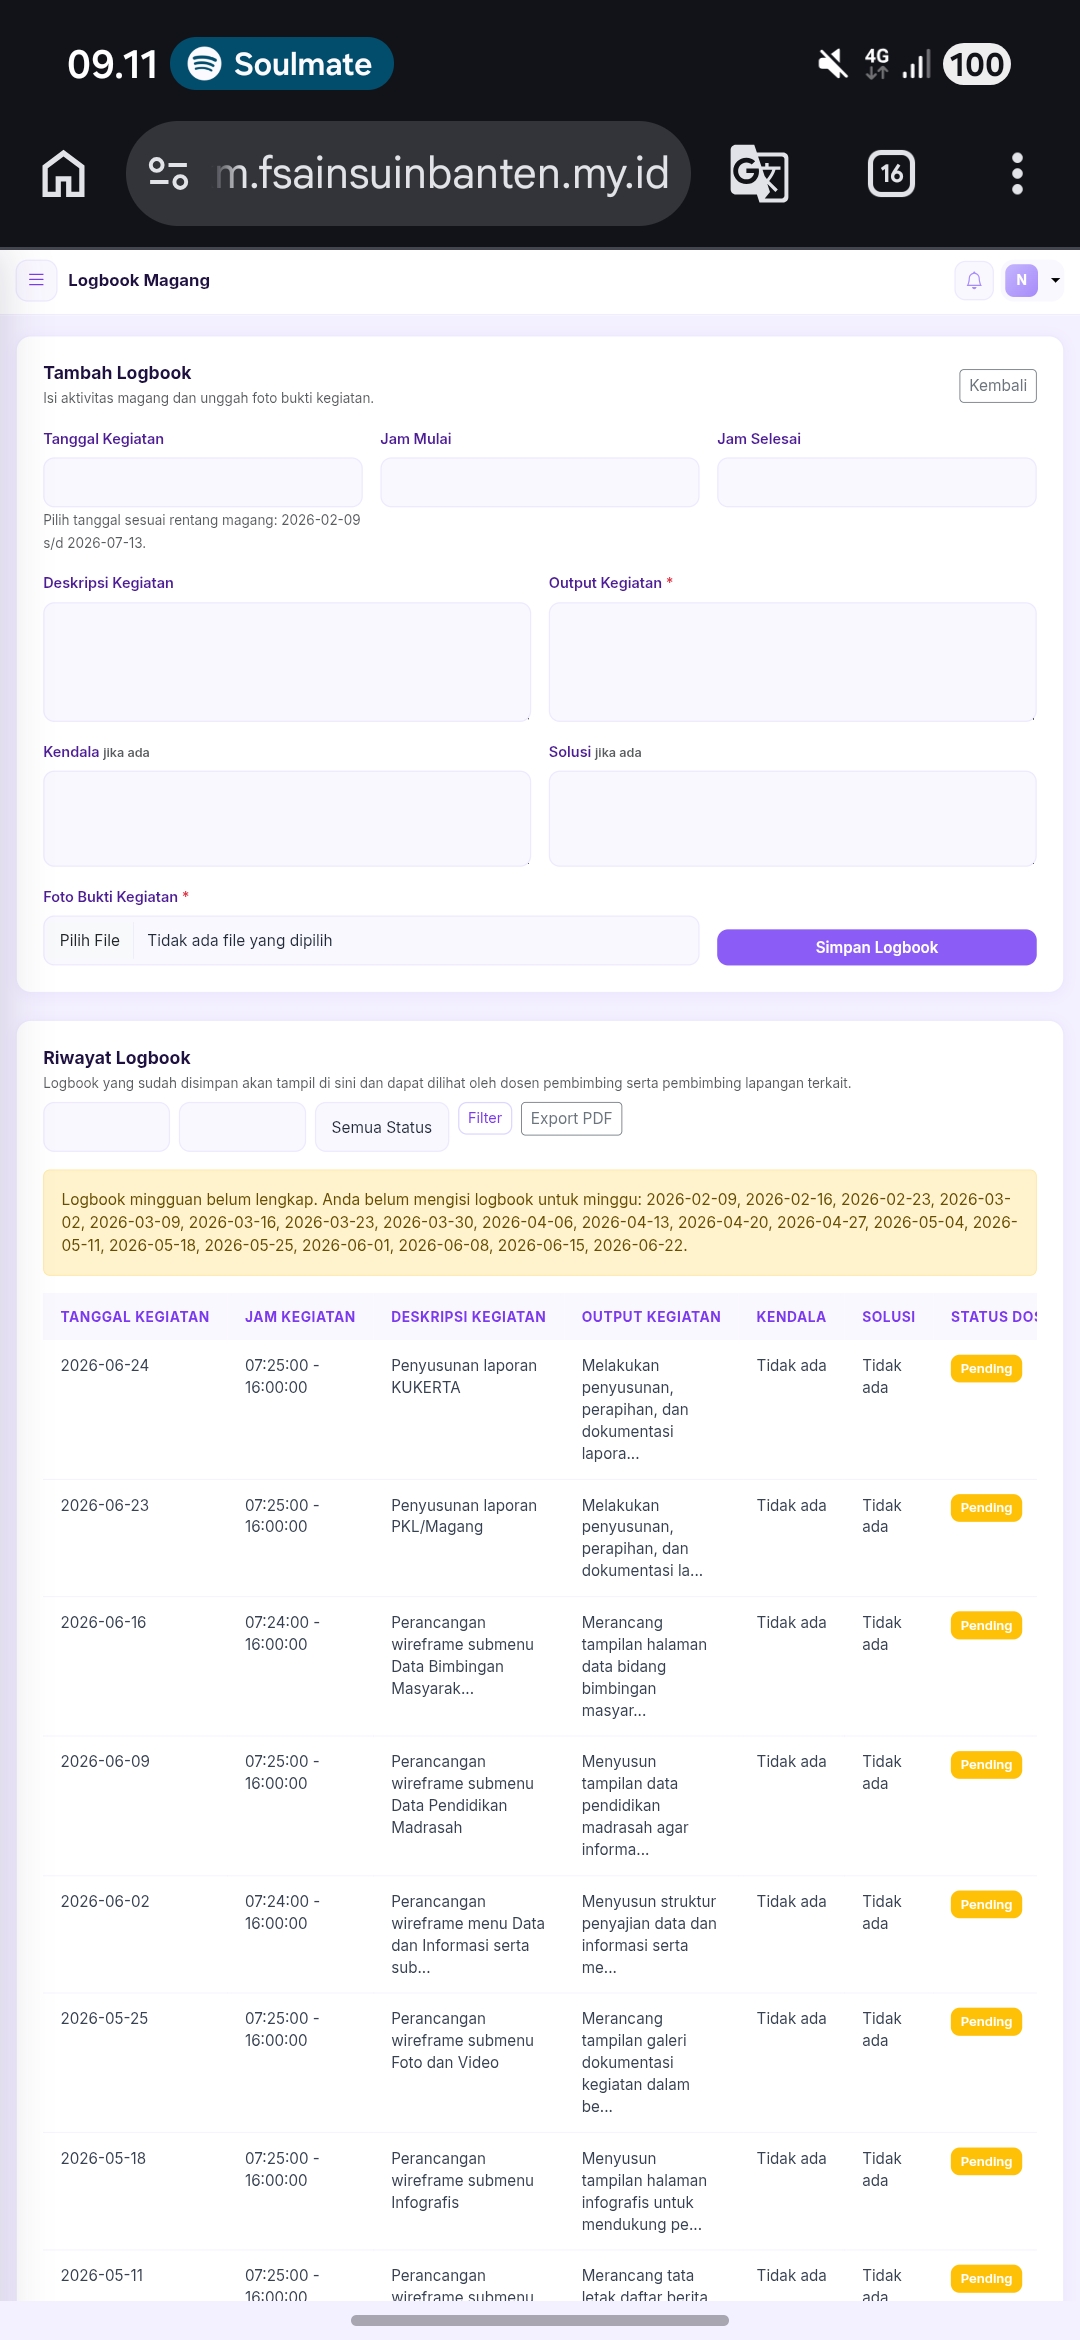Viewport: 1080px width, 2340px height.
Task: Open the hamburger sidebar menu
Action: [36, 280]
